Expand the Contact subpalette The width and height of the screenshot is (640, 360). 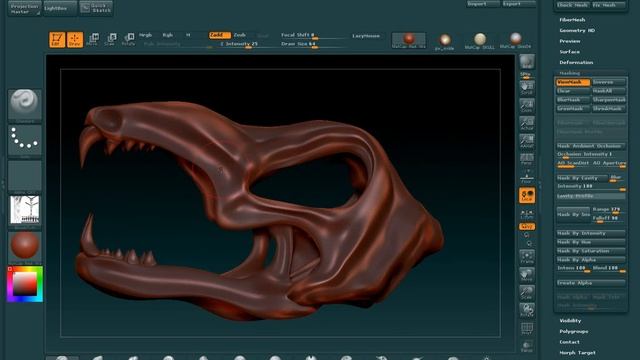(x=569, y=342)
